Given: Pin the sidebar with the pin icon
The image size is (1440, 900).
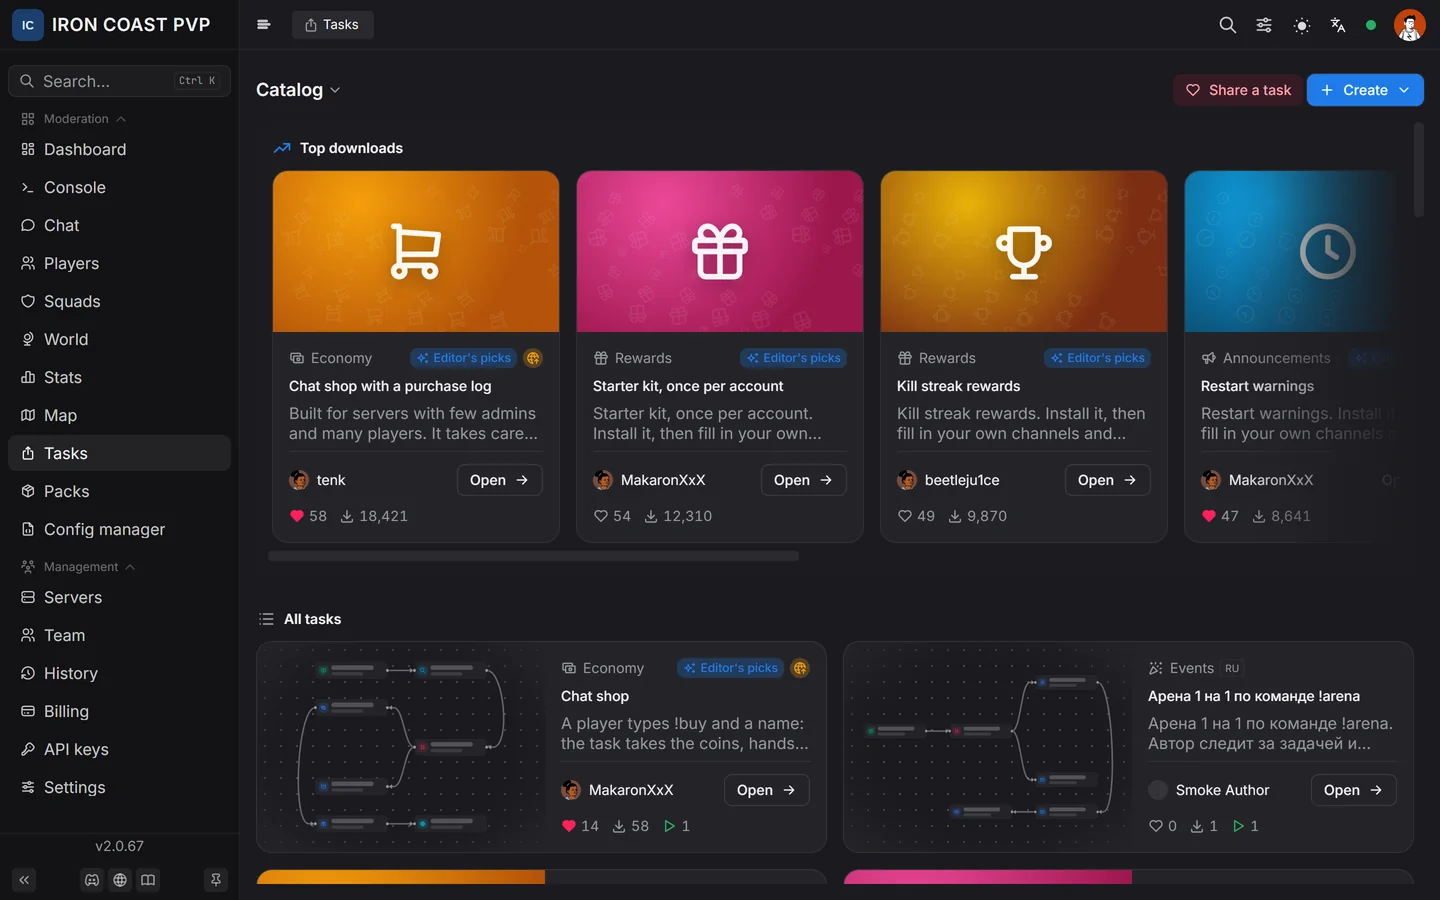Looking at the screenshot, I should click(216, 880).
